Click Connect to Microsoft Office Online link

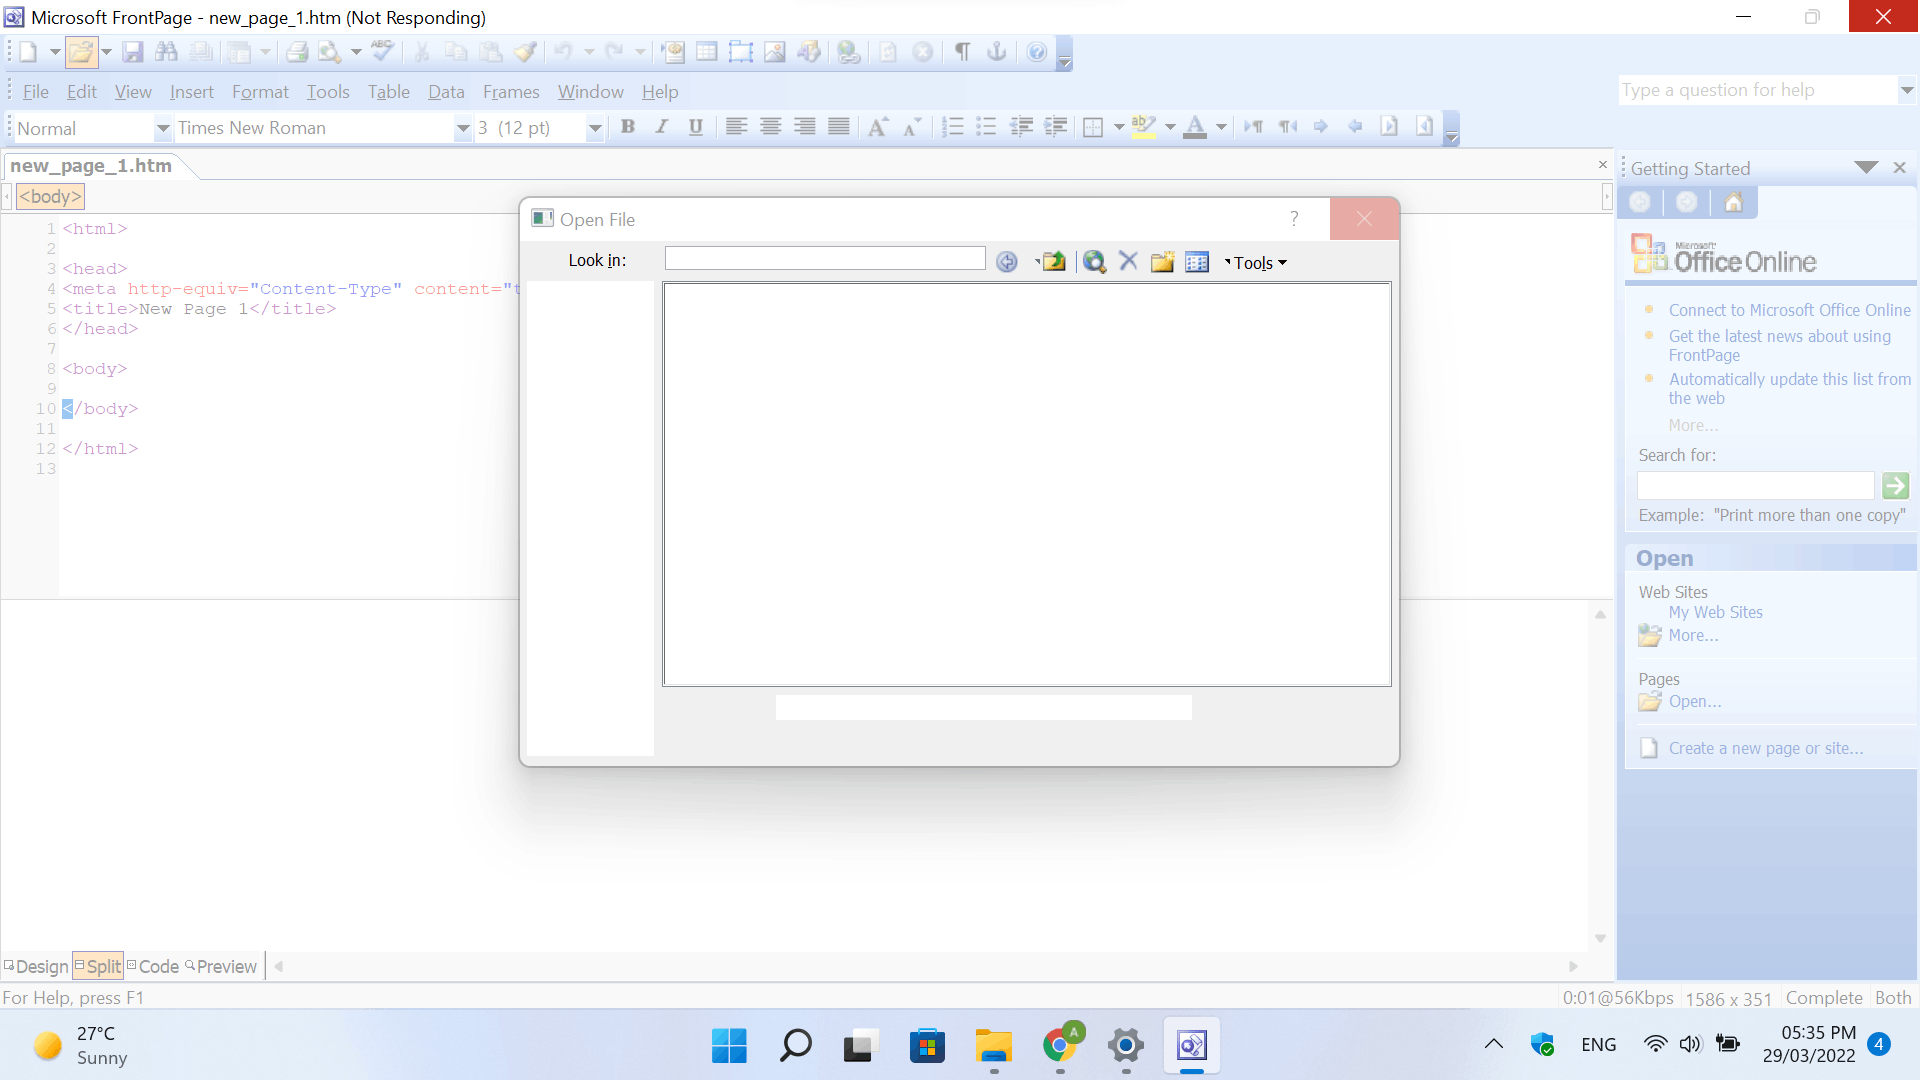coord(1789,310)
